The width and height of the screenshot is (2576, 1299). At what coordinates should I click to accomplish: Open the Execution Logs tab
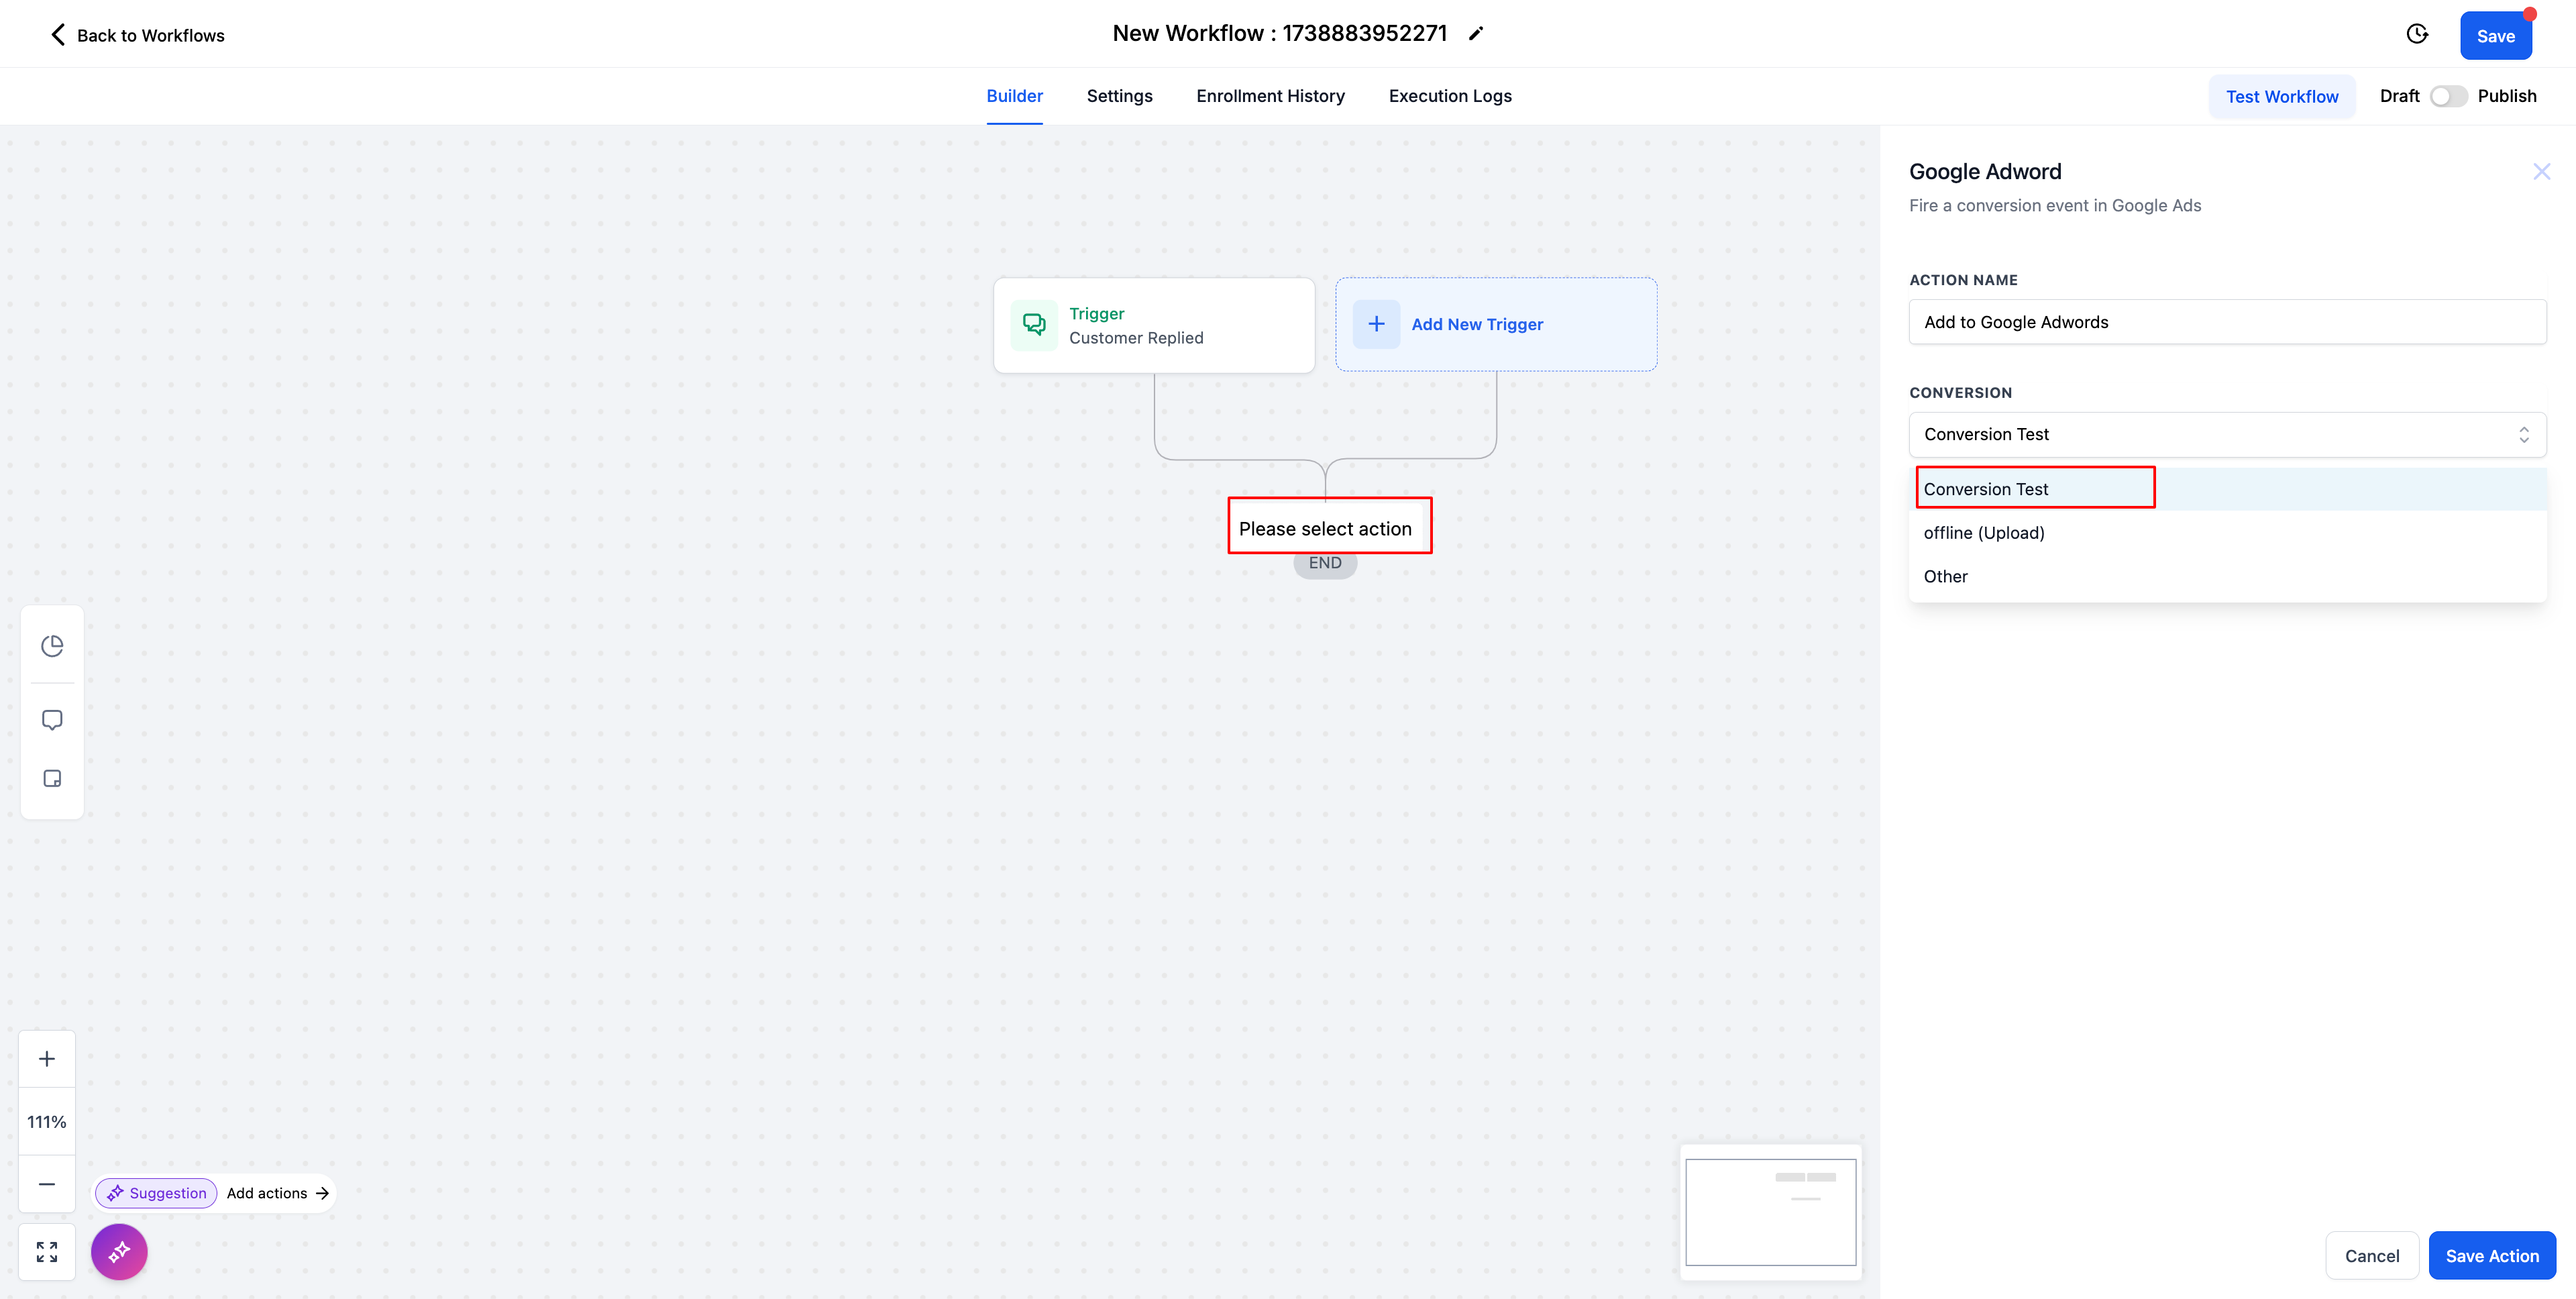[x=1450, y=95]
